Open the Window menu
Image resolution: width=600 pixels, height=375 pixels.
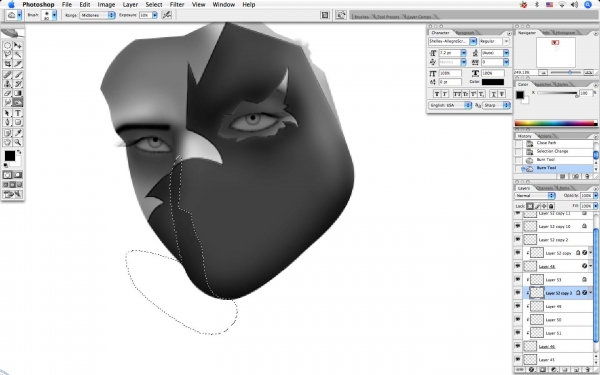coord(223,5)
